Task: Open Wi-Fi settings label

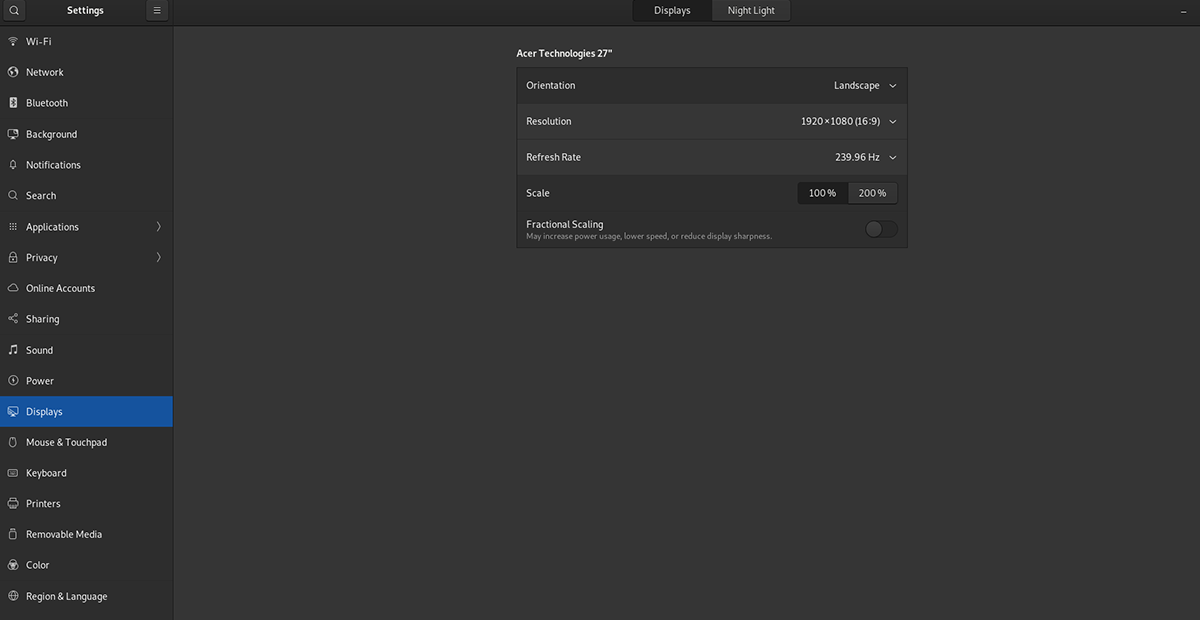Action: tap(39, 42)
